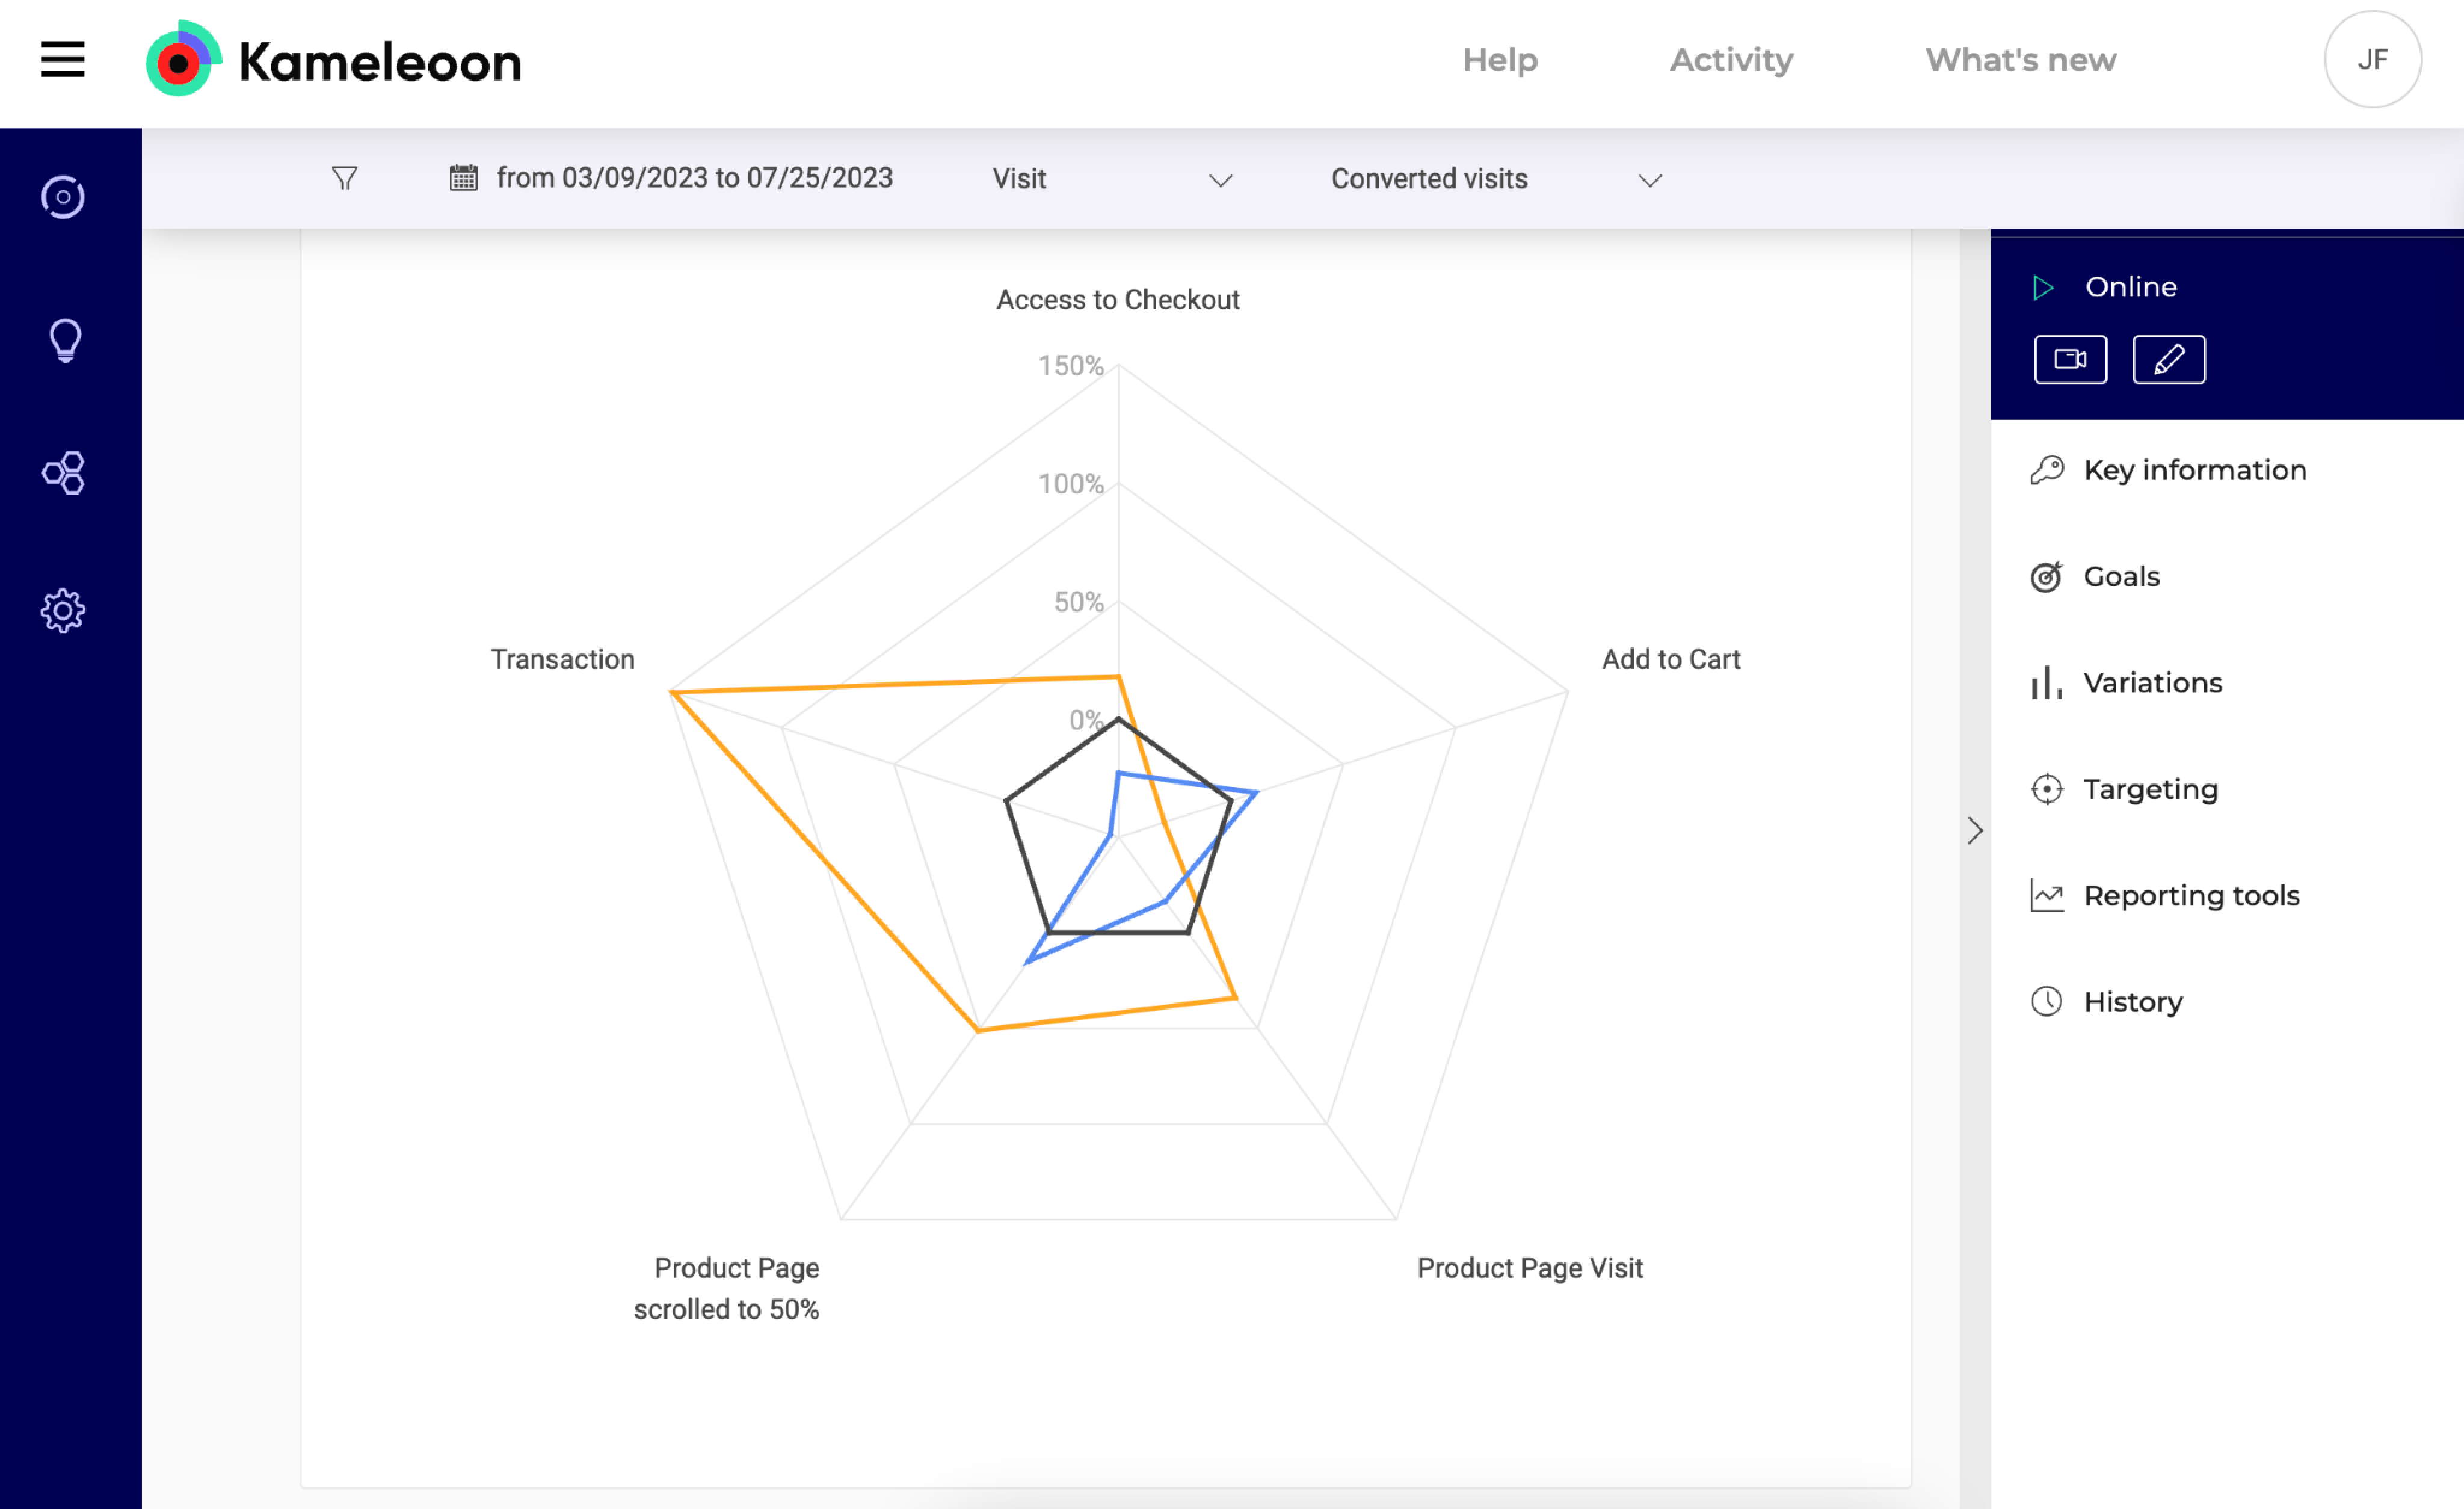Click the Kameleoon logo
This screenshot has width=2464, height=1509.
(x=333, y=60)
